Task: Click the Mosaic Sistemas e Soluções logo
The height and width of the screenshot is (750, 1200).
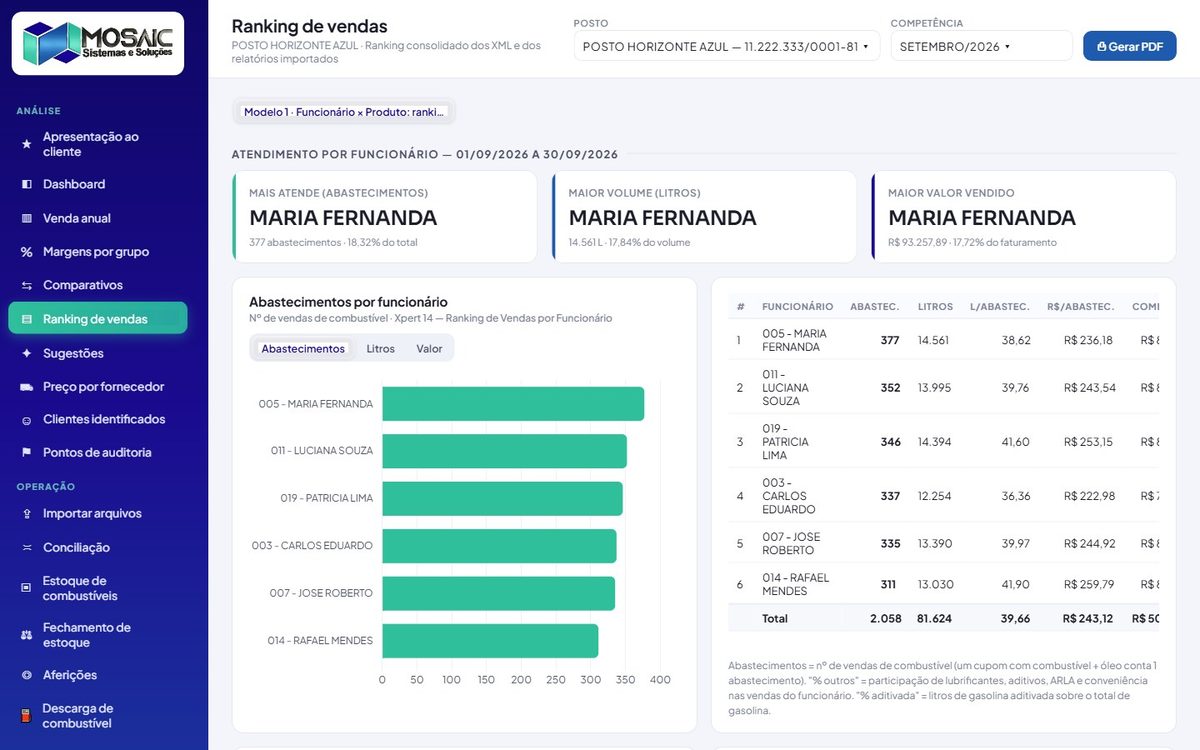Action: 98,43
